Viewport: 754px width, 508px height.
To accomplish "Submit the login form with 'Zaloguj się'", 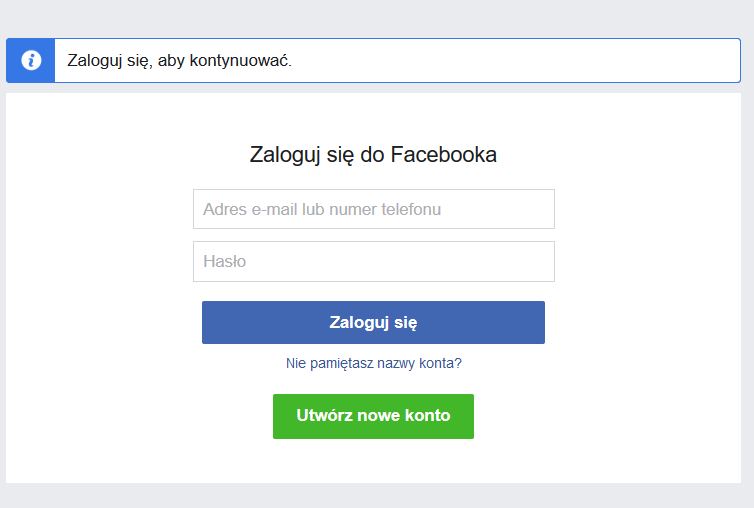I will click(x=373, y=322).
